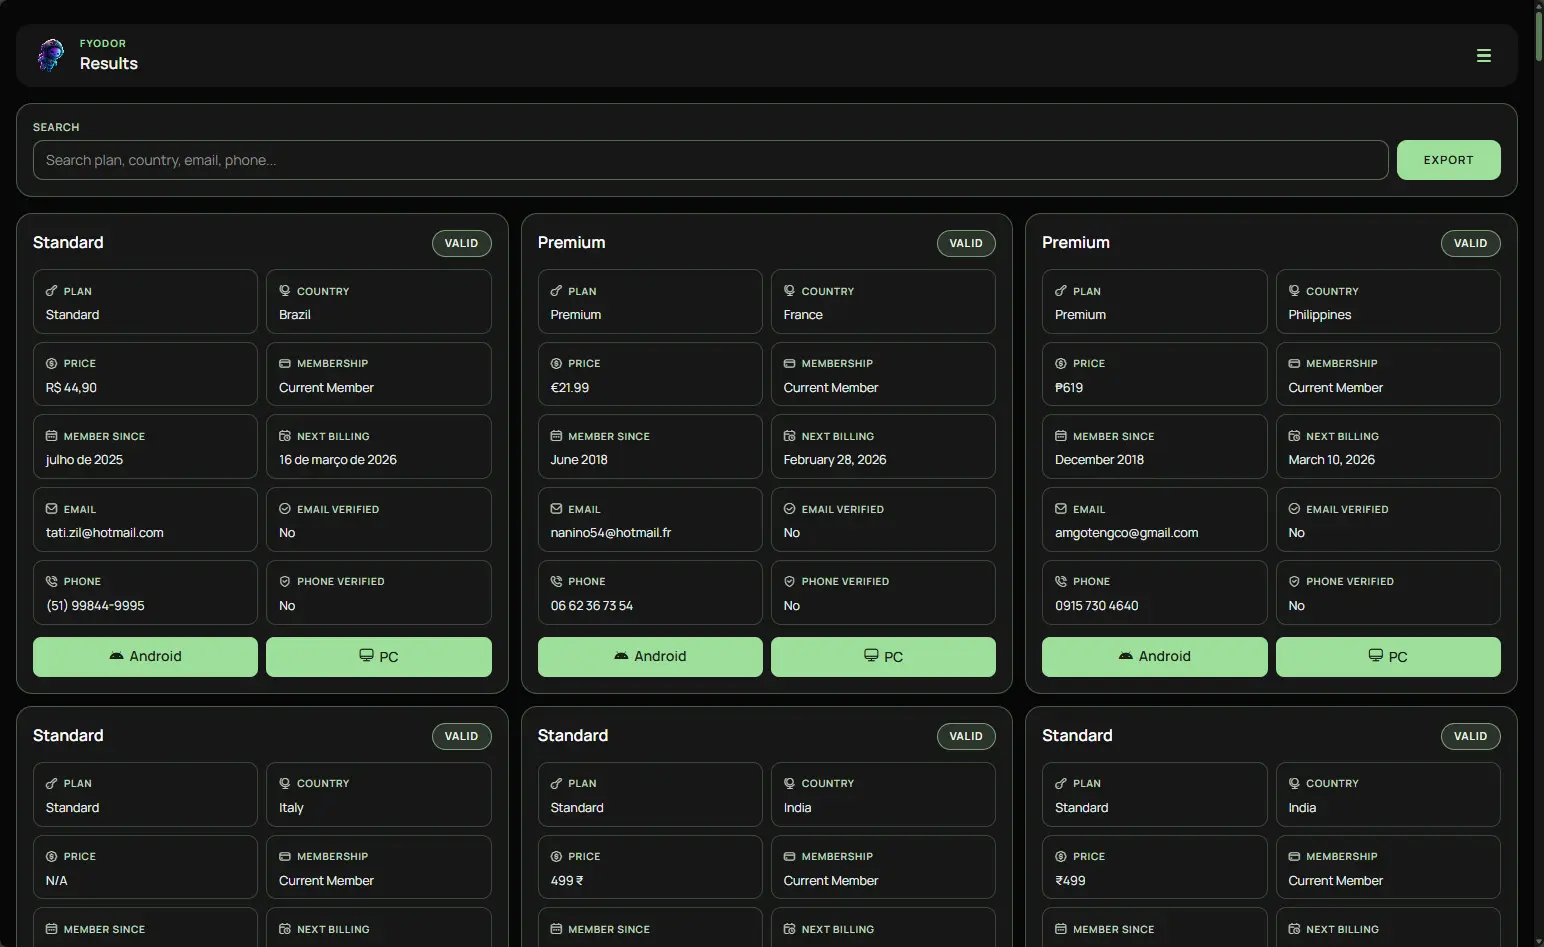Open the hamburger menu icon
This screenshot has width=1544, height=947.
[1484, 56]
